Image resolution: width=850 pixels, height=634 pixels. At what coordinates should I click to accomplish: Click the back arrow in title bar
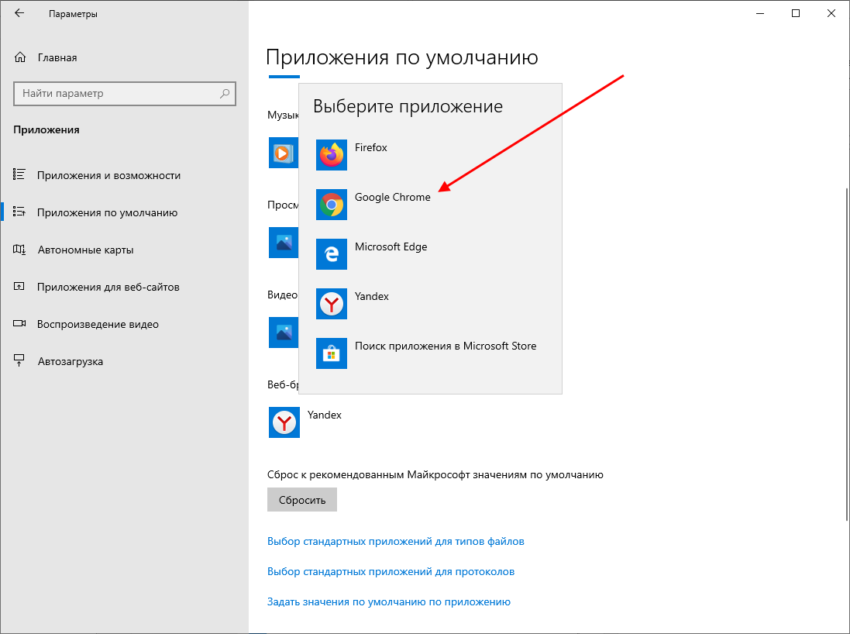[19, 14]
